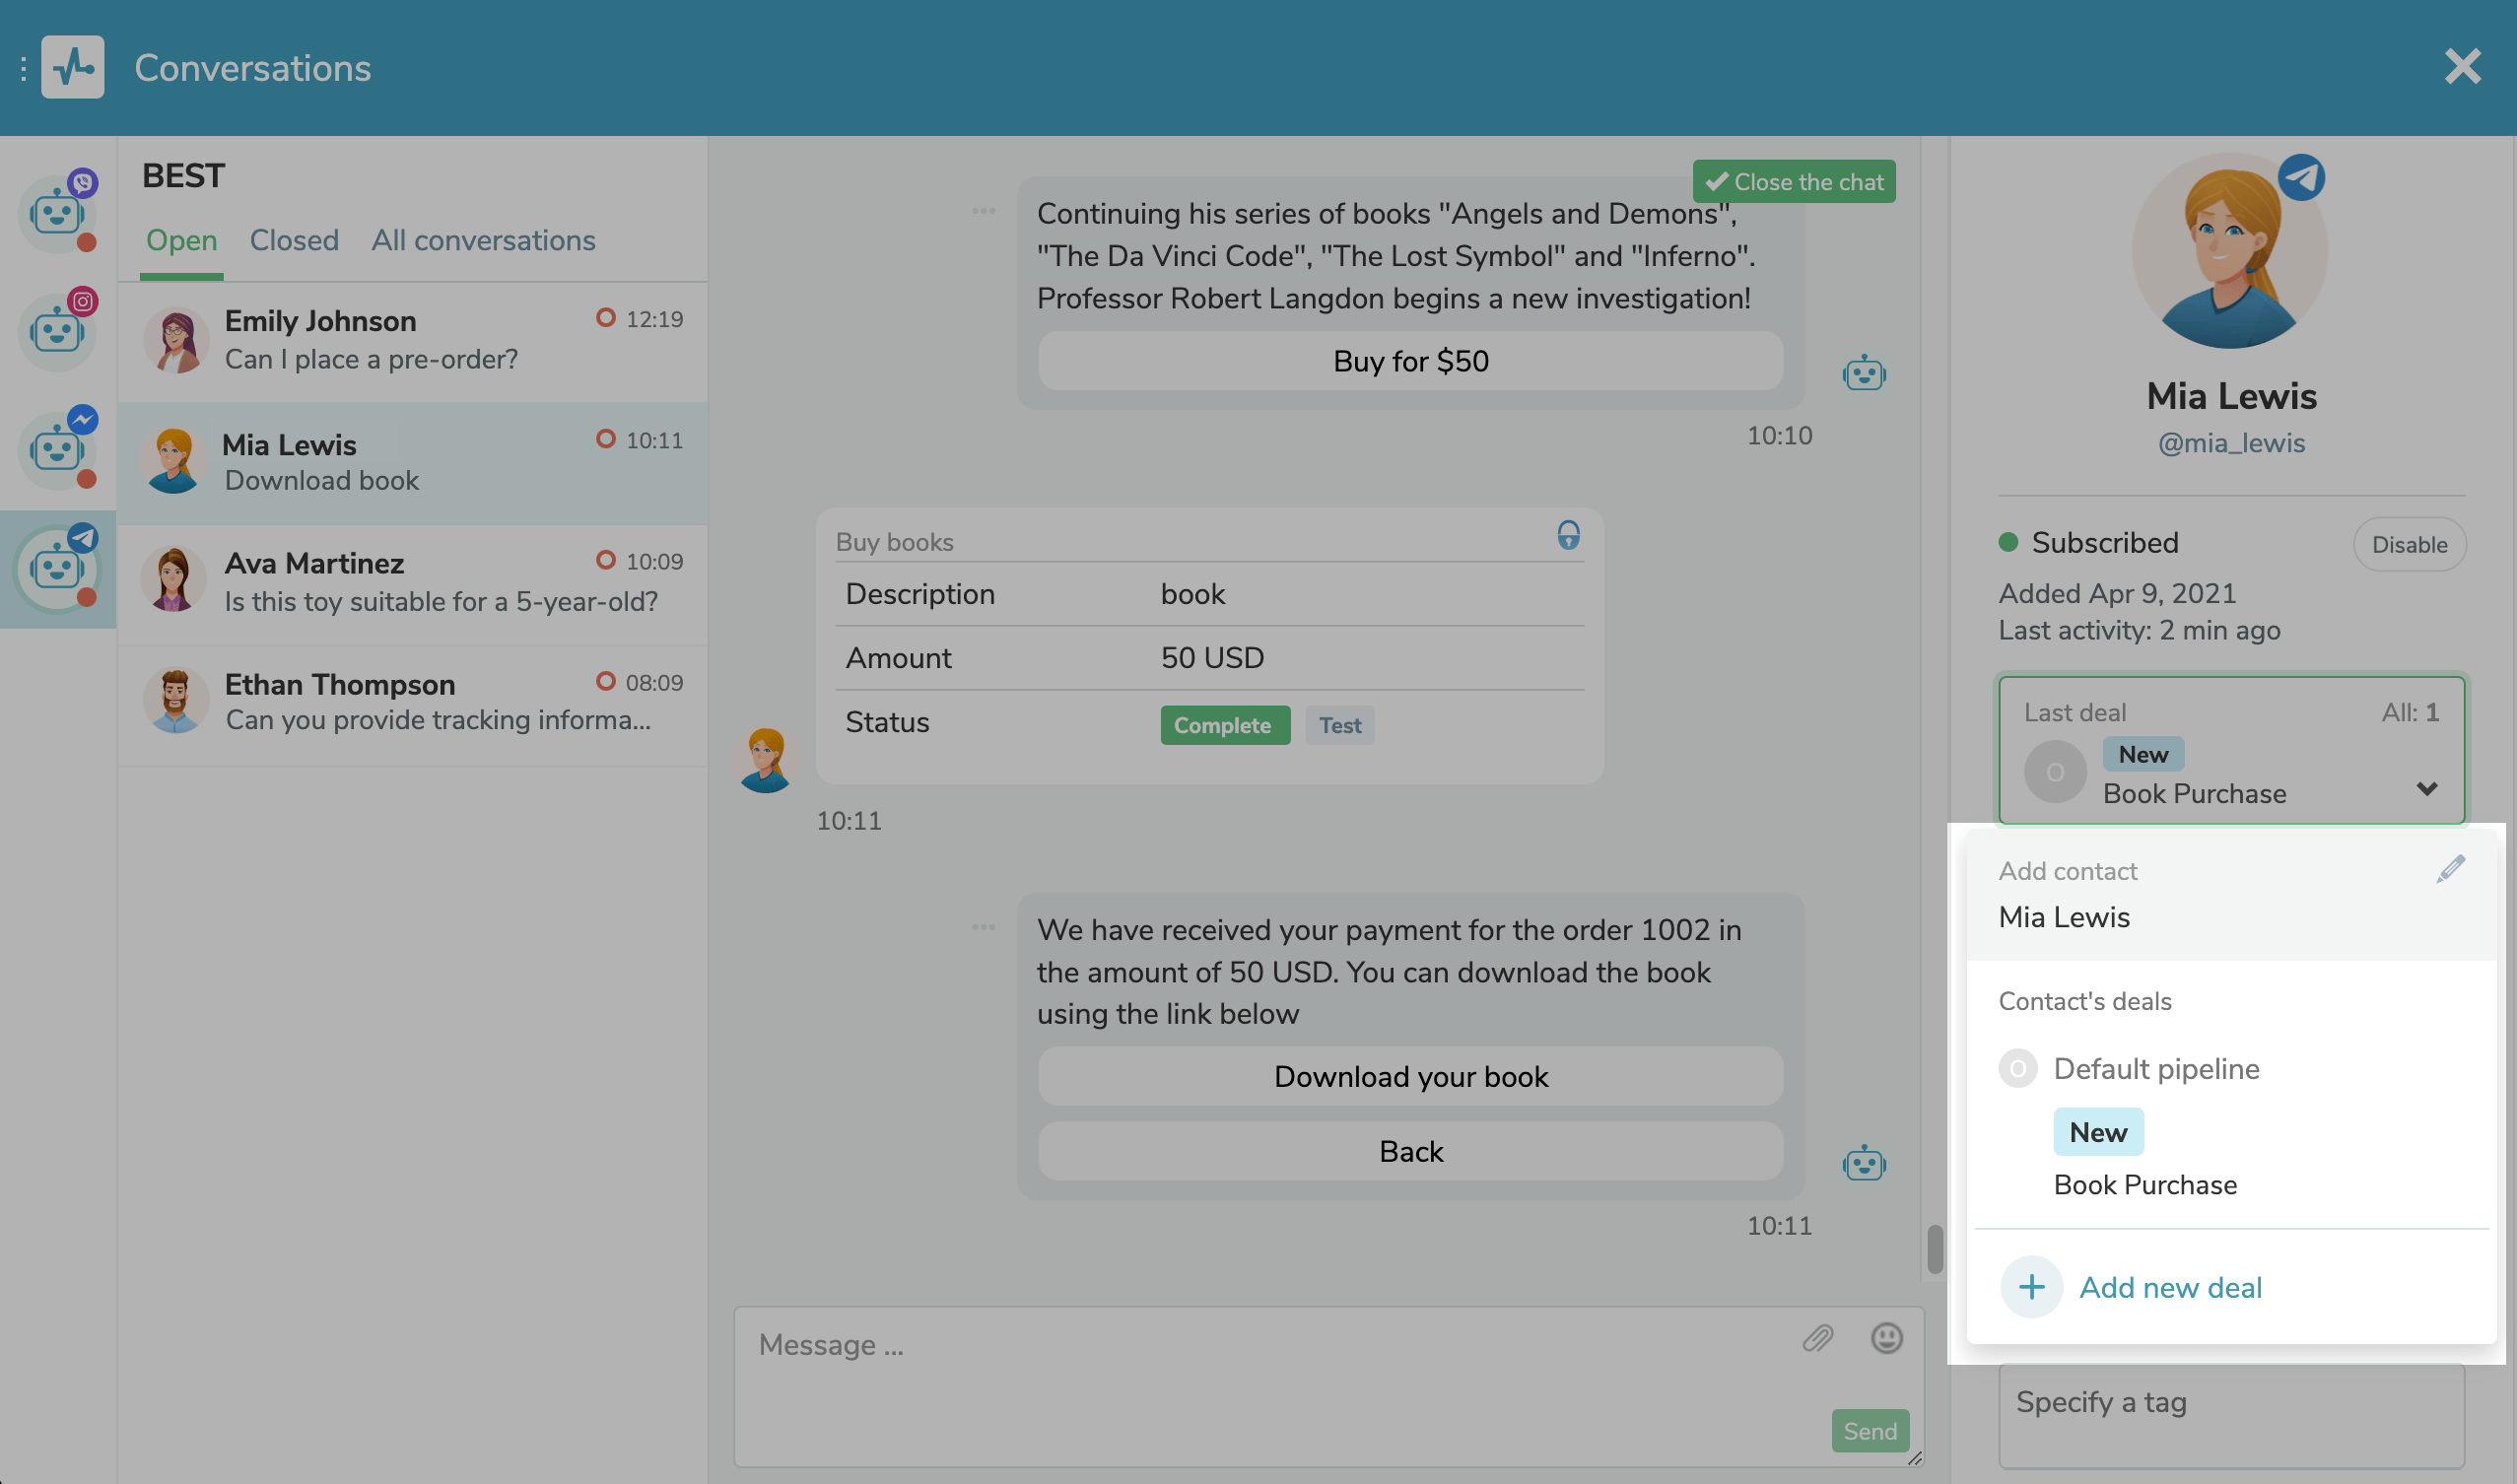
Task: Open options dots beside payment message
Action: 983,927
